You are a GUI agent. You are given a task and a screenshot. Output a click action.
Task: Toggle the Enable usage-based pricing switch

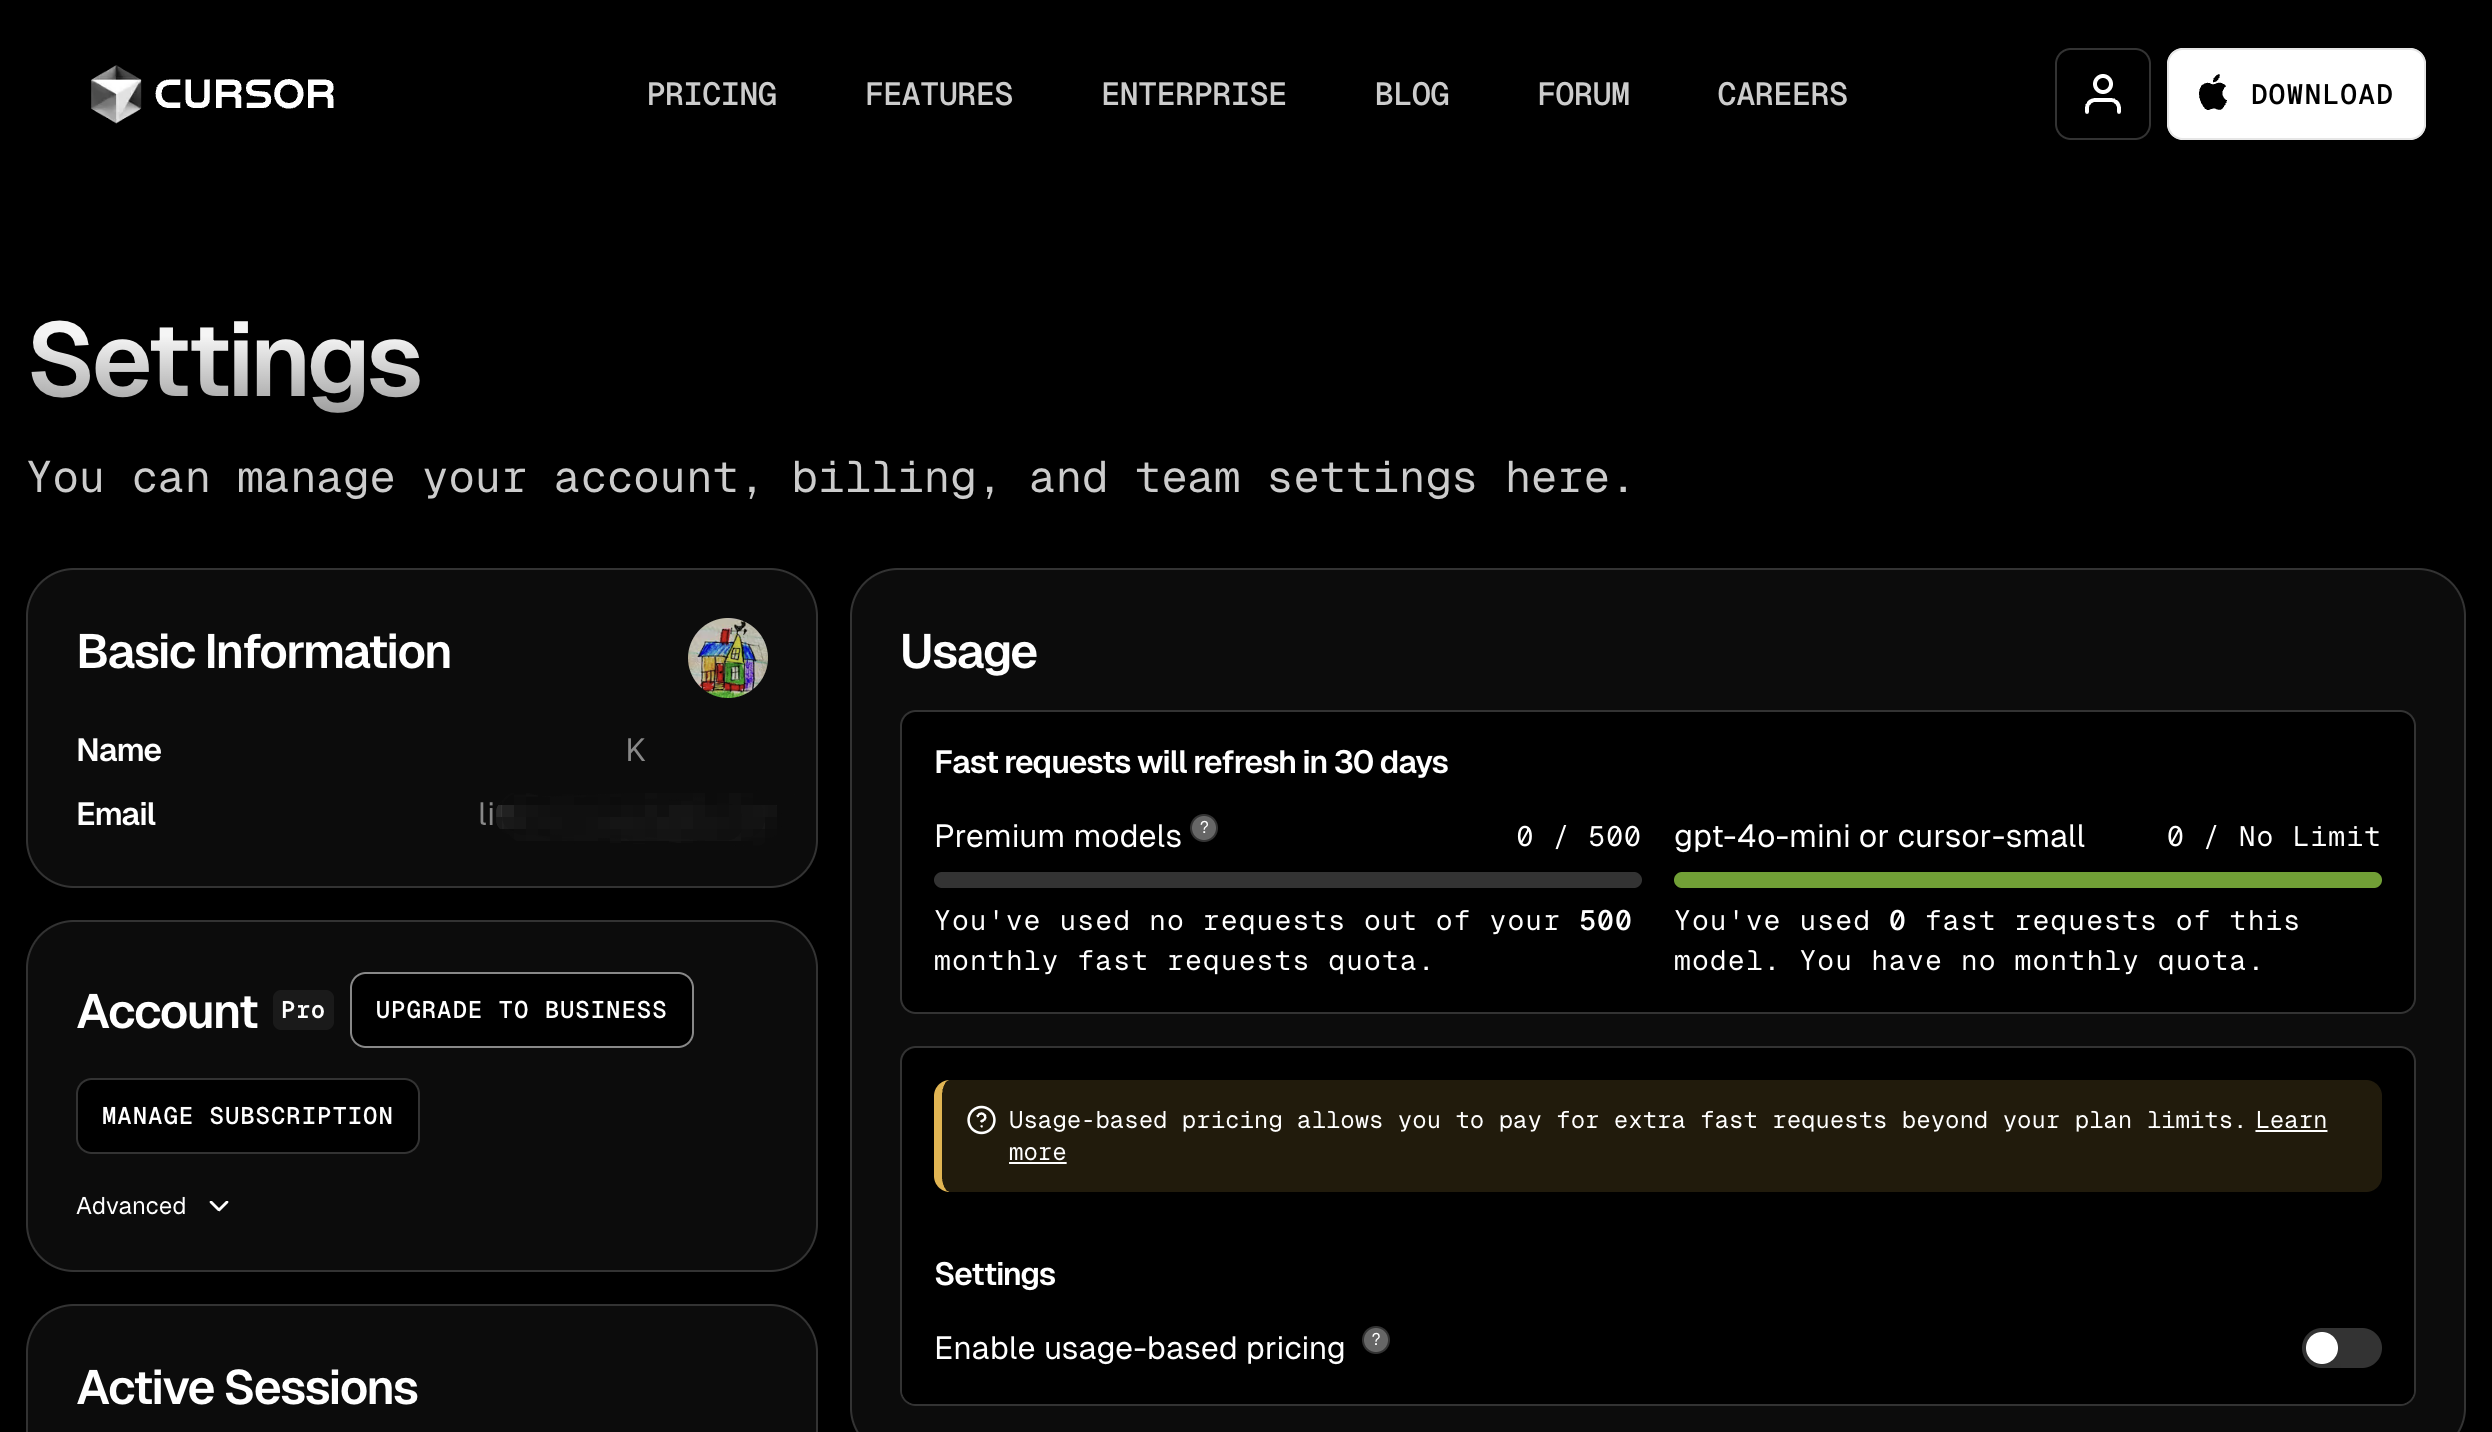[x=2341, y=1348]
